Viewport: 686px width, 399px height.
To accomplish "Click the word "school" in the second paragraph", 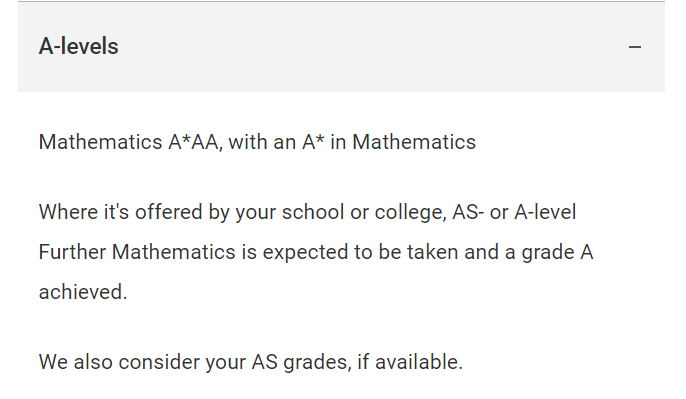I will coord(313,212).
